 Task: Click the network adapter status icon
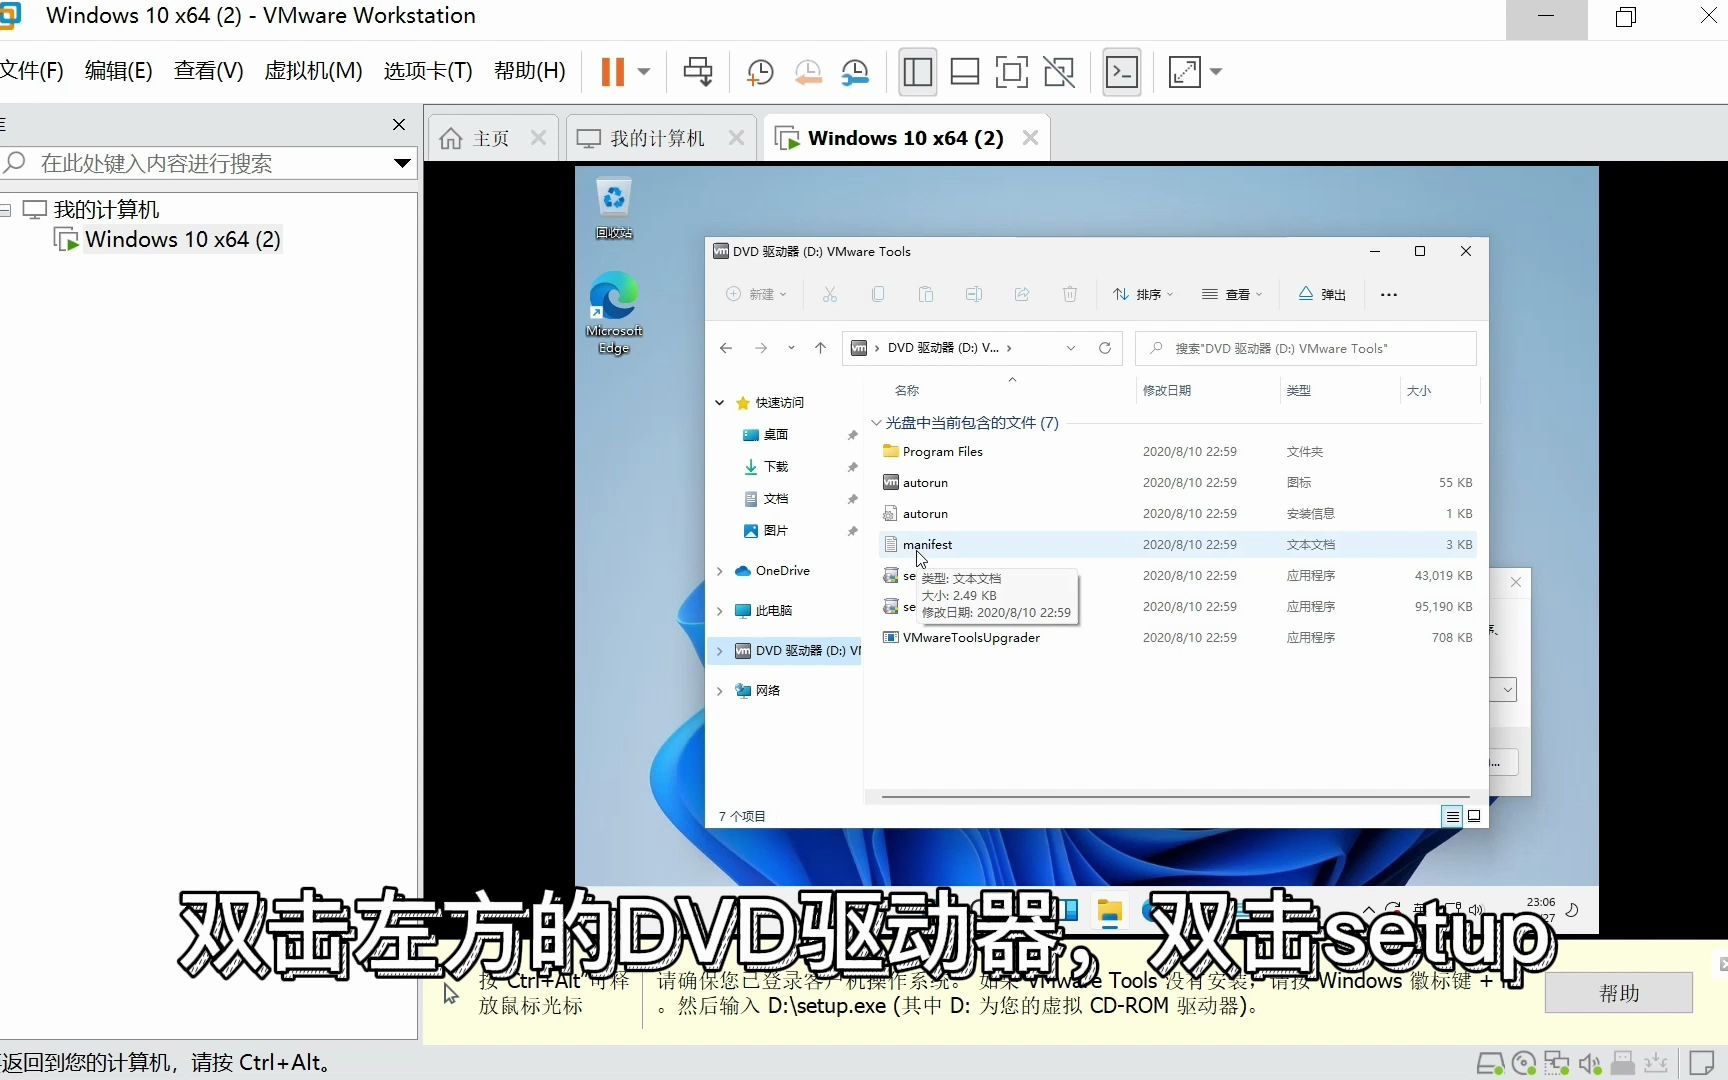1557,1063
